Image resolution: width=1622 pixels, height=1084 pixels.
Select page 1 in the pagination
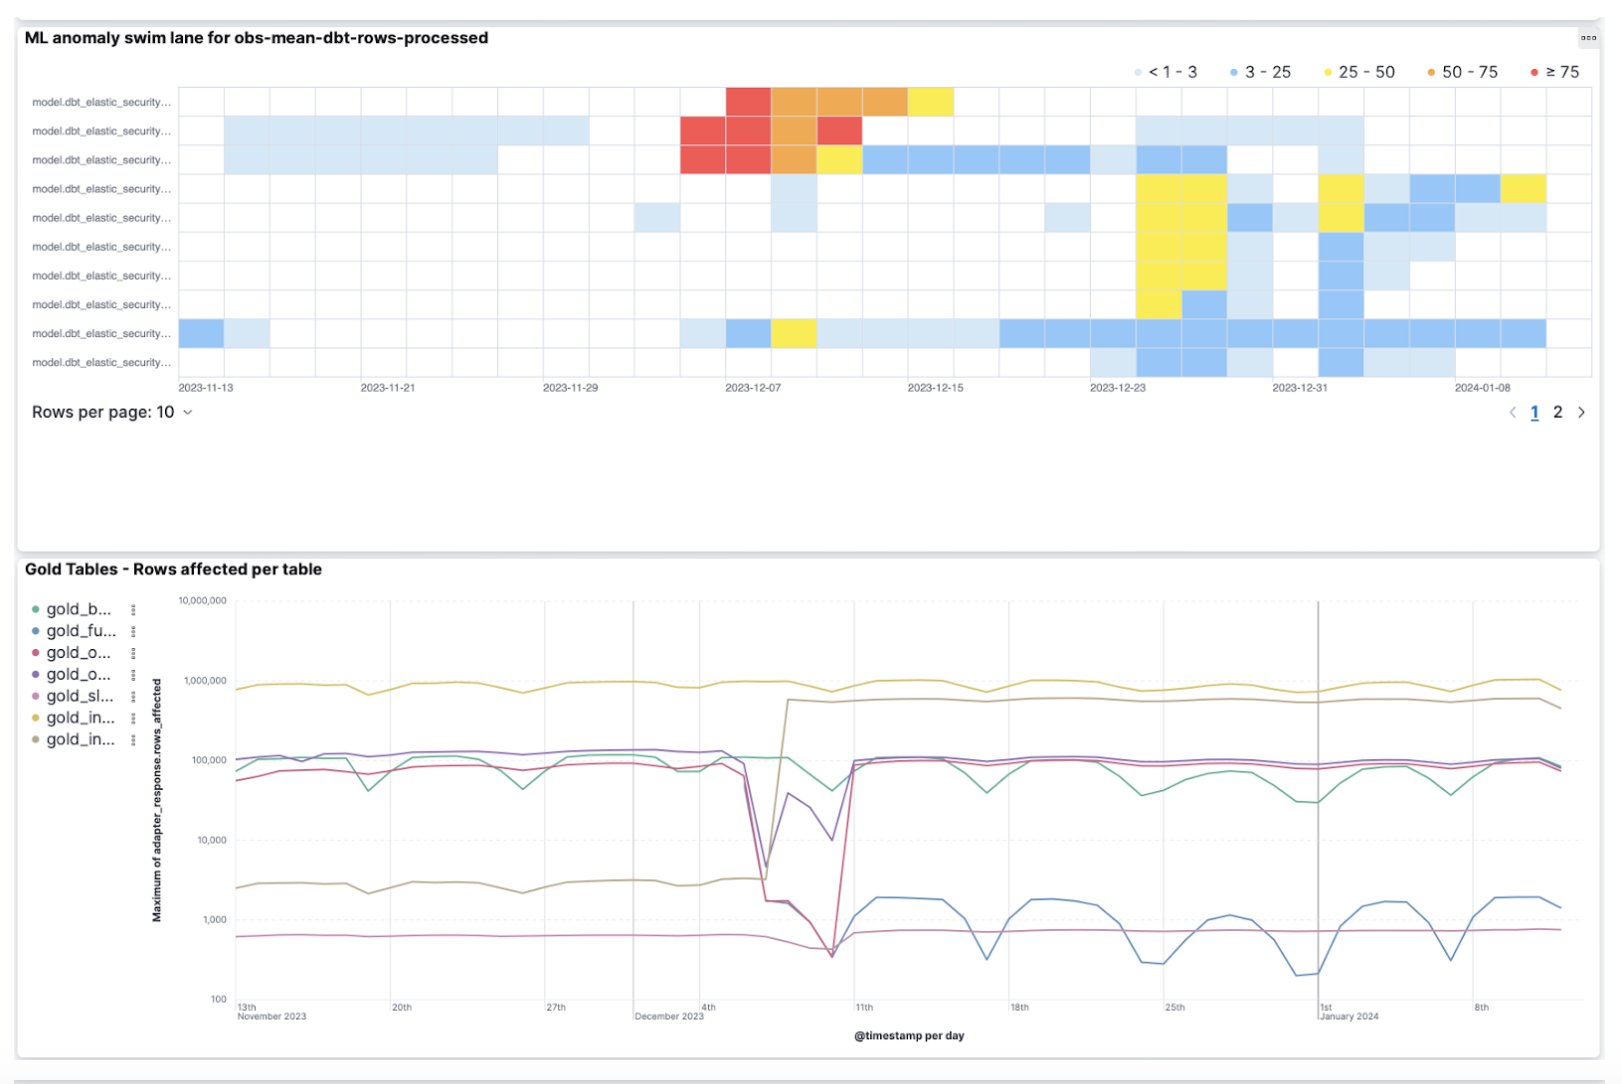coord(1534,412)
